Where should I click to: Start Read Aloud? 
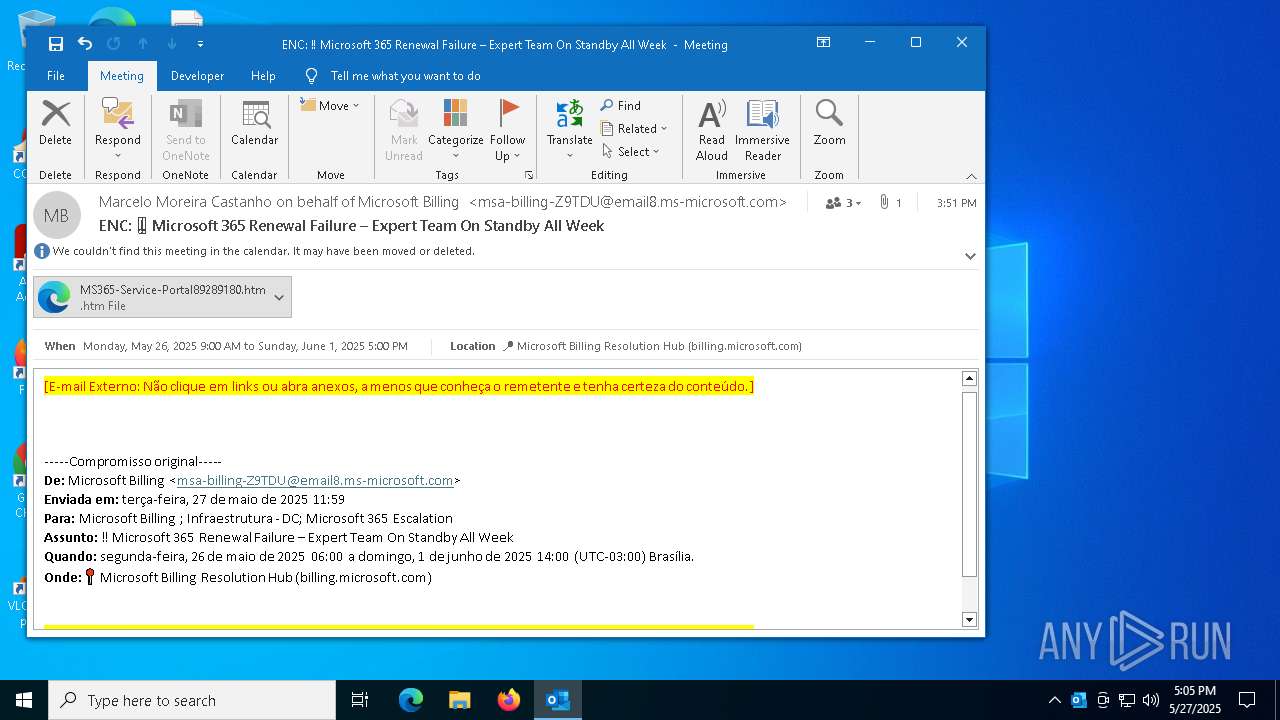tap(712, 130)
